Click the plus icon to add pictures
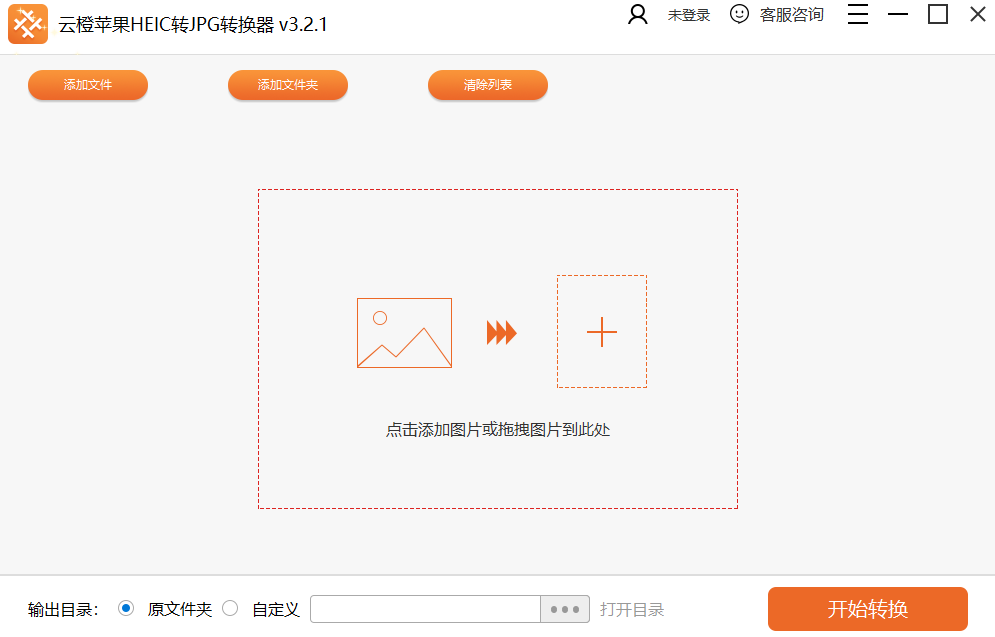This screenshot has height=637, width=995. (x=601, y=332)
